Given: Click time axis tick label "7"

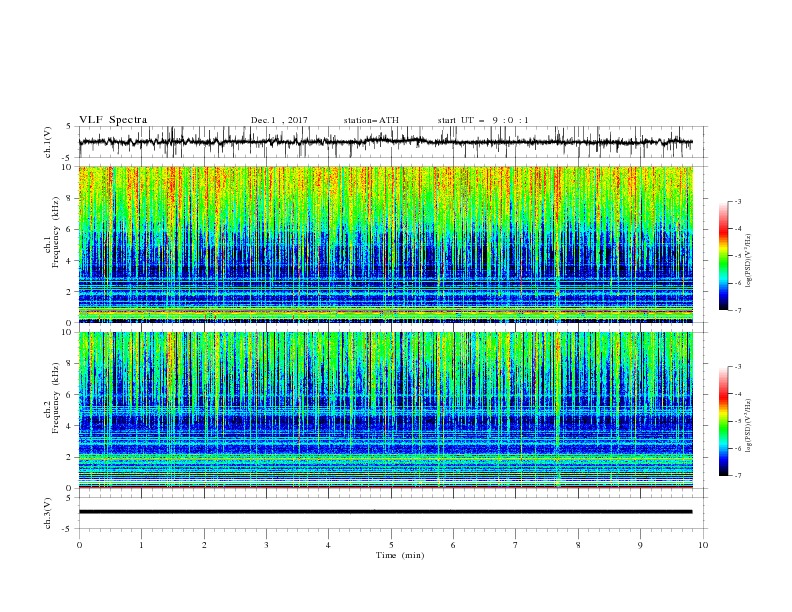Looking at the screenshot, I should pyautogui.click(x=516, y=545).
